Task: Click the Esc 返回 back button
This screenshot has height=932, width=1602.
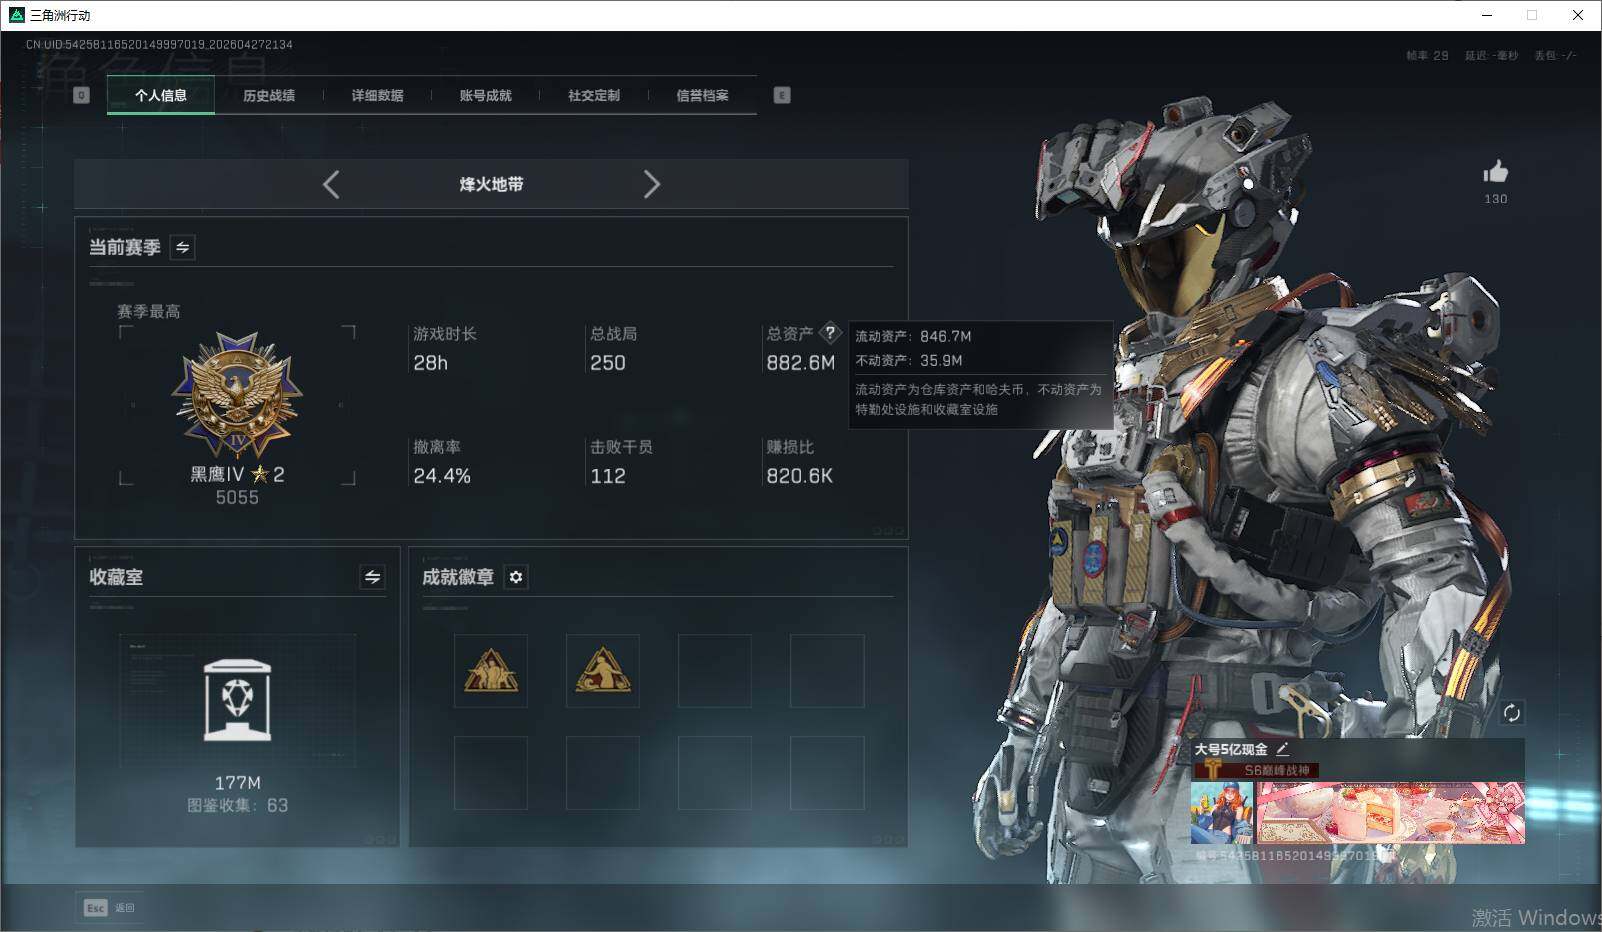Action: tap(109, 907)
